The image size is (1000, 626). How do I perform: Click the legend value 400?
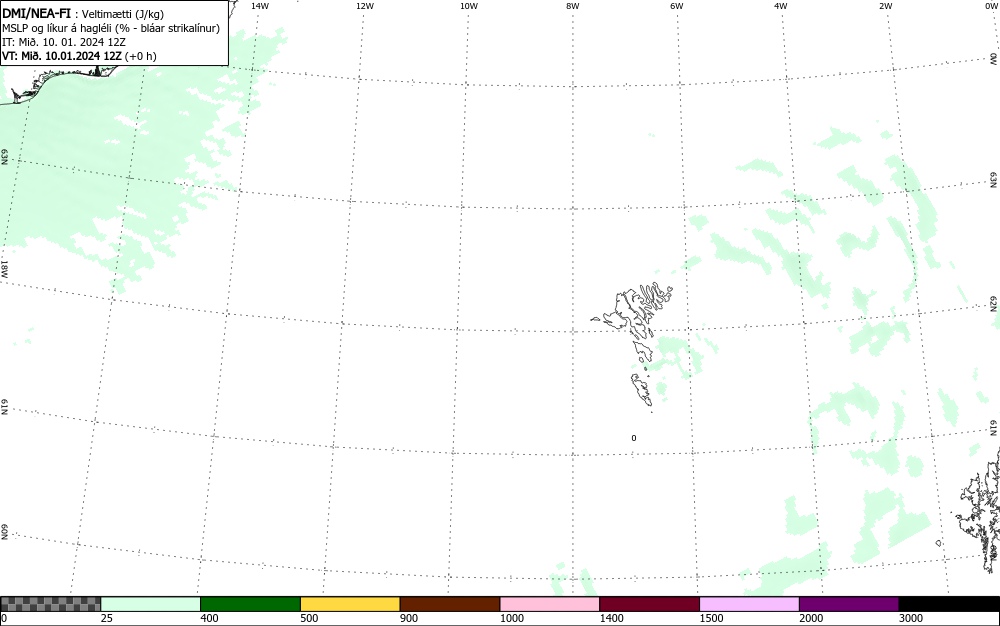coord(209,618)
